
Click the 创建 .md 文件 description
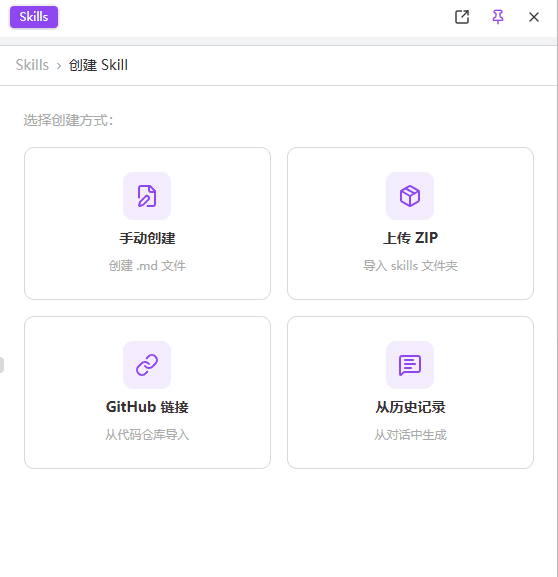147,266
